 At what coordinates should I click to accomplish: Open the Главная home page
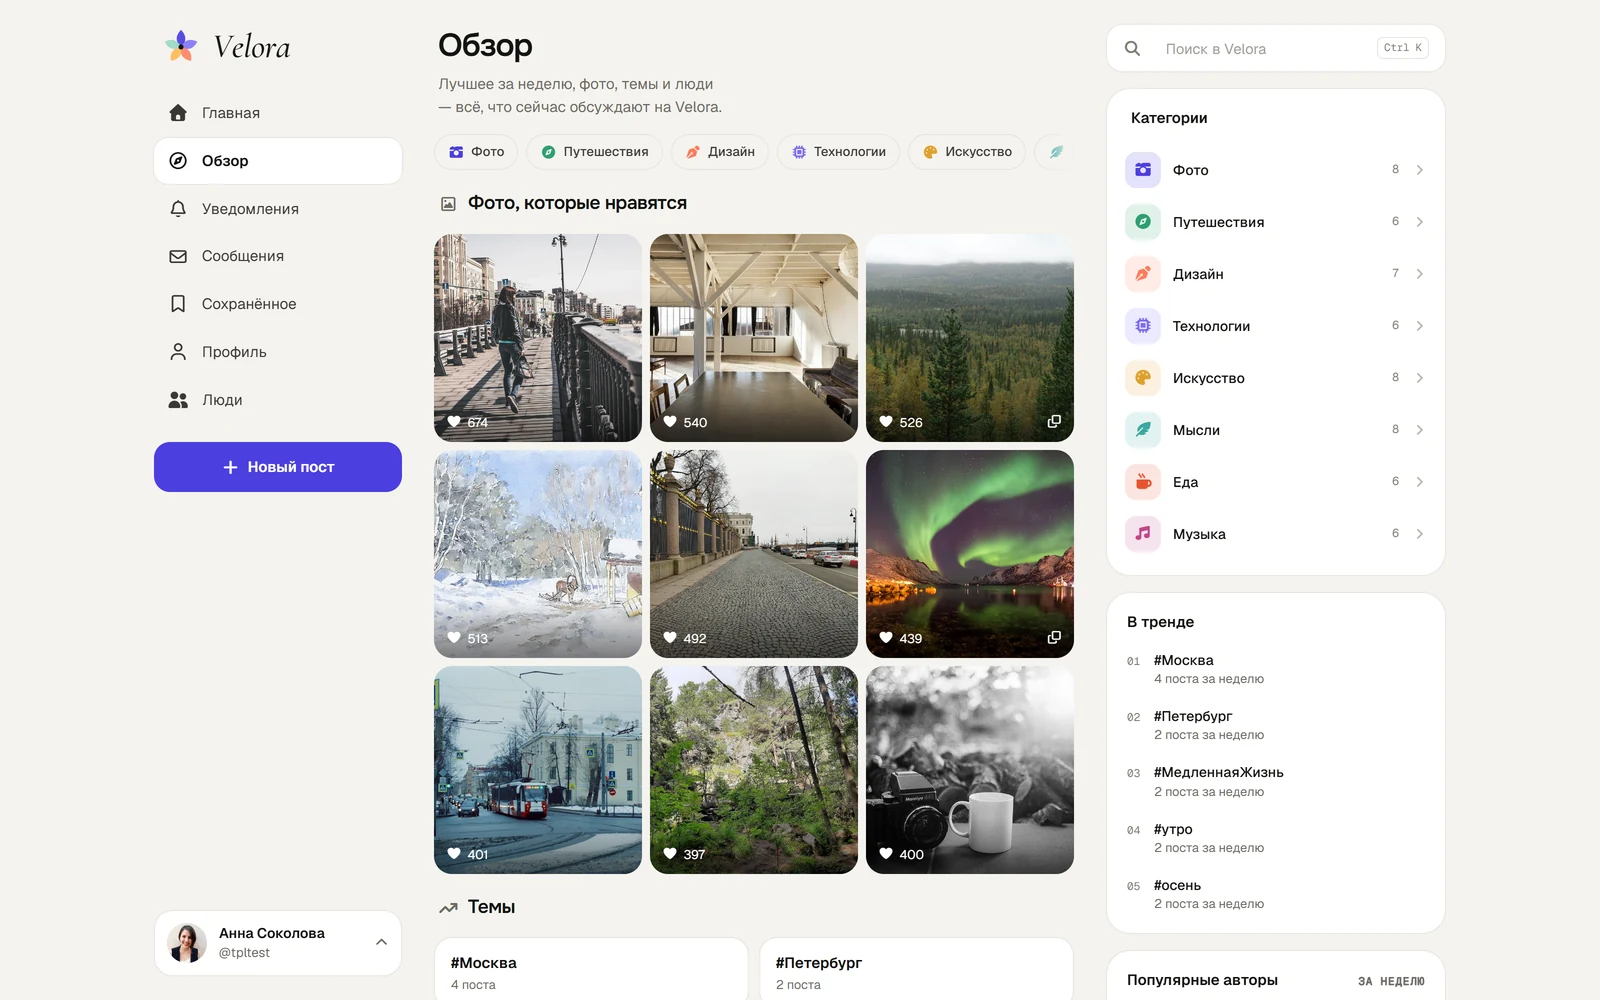[278, 113]
